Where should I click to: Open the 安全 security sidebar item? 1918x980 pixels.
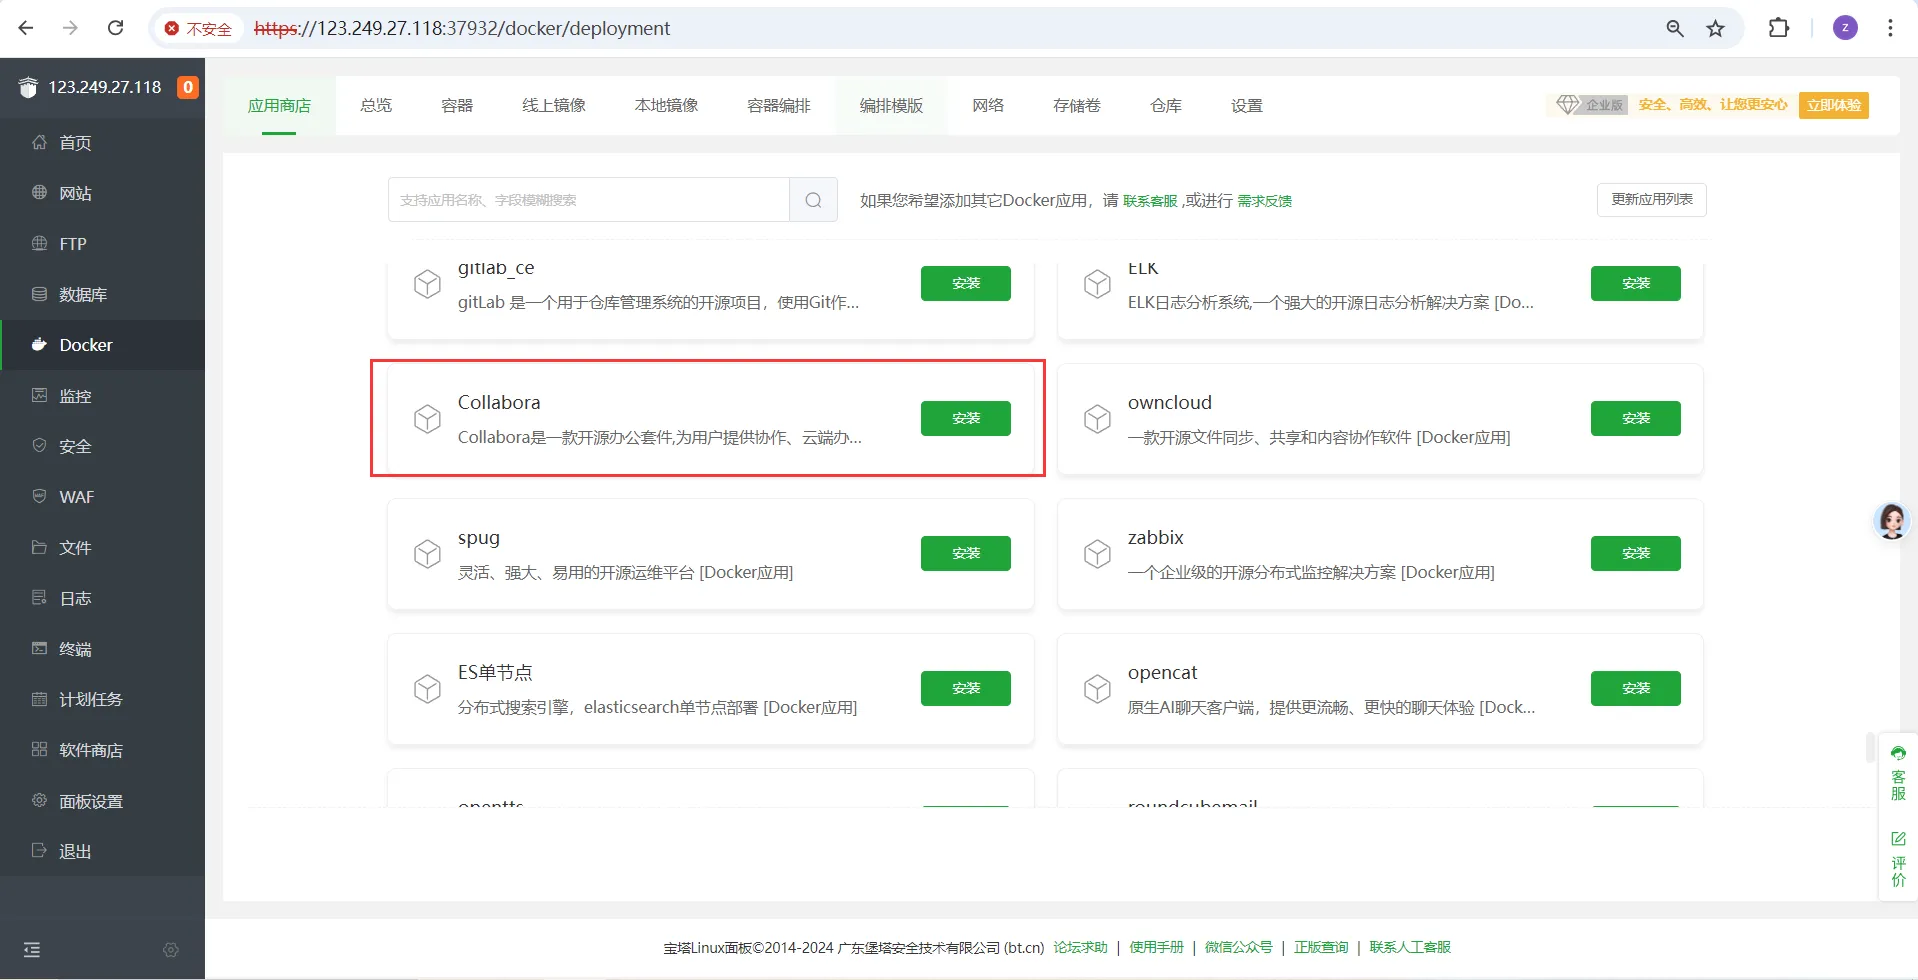(x=102, y=446)
